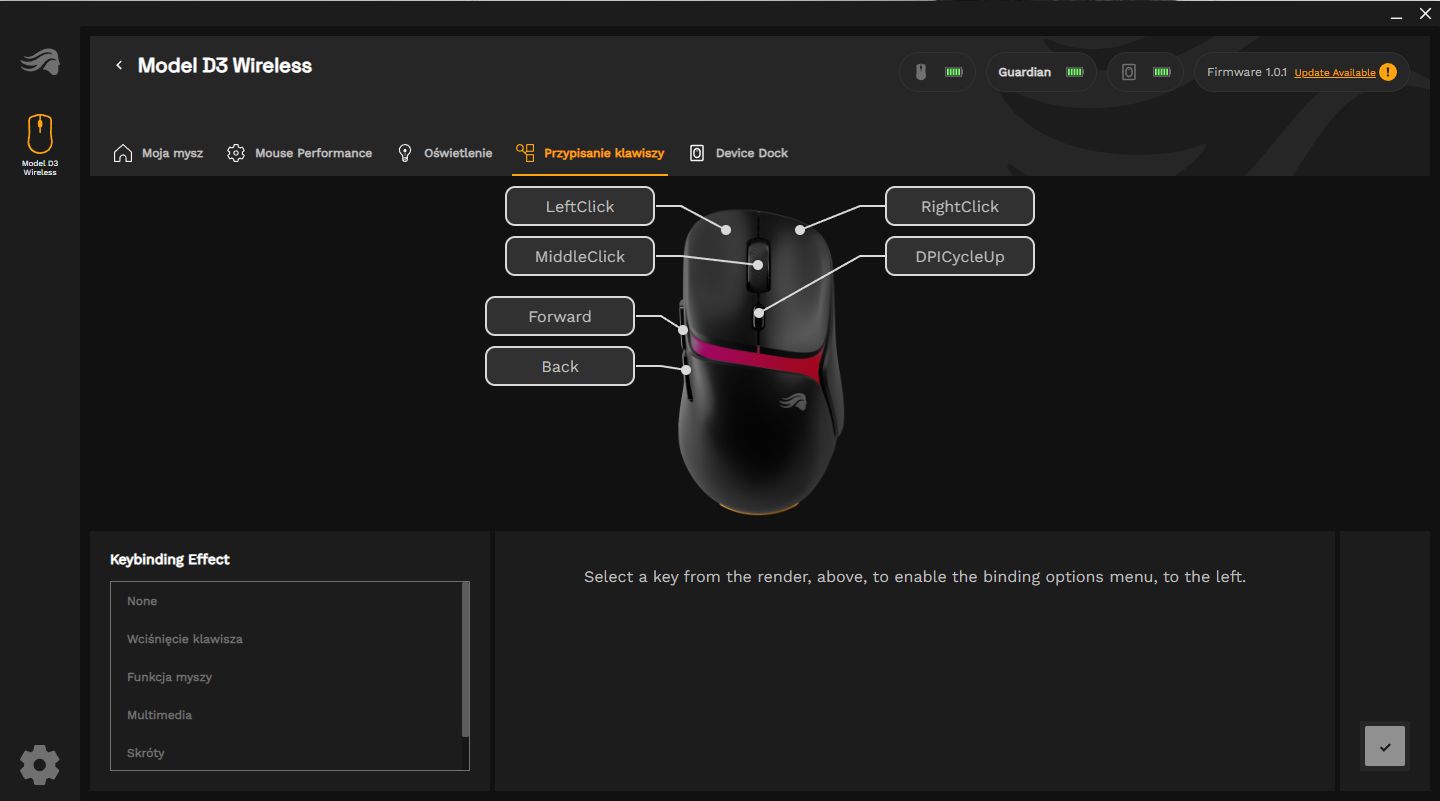The image size is (1440, 801).
Task: Switch to the Moja mysz tab
Action: pos(159,153)
